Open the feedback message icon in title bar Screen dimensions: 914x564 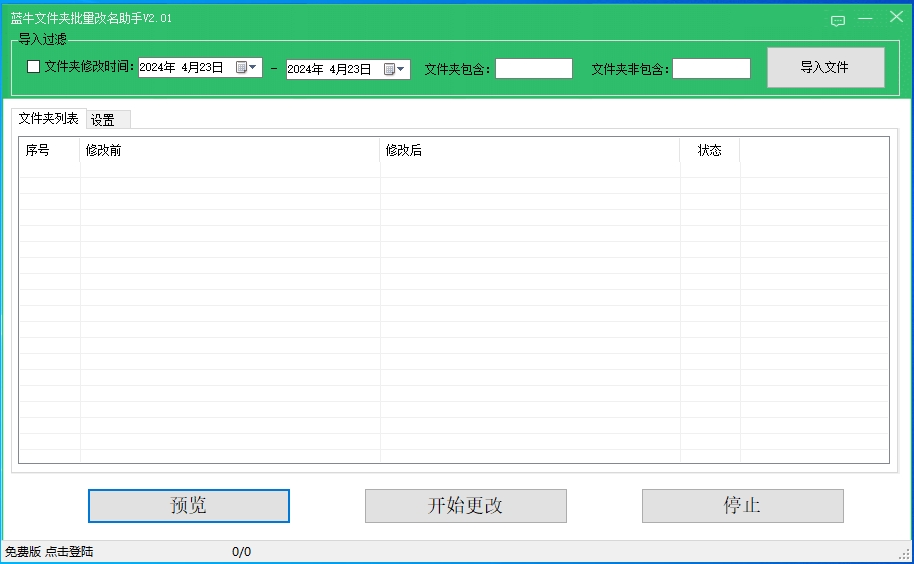click(838, 21)
